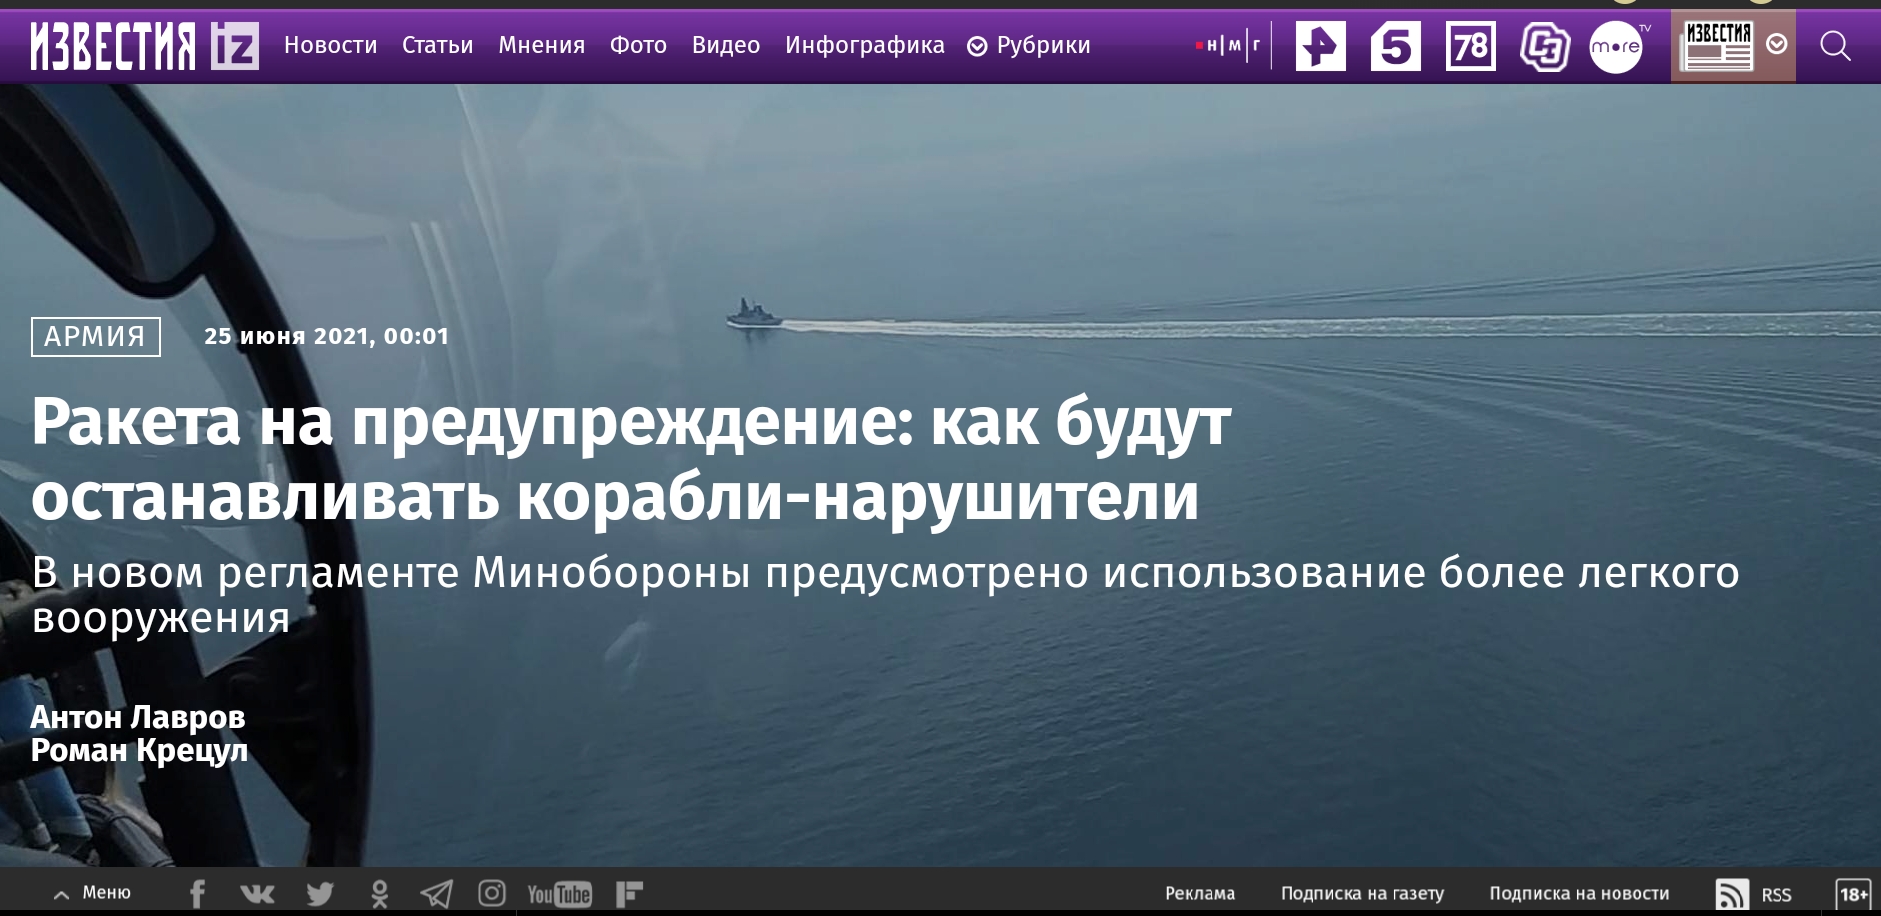Click Подписка на новости link
Image resolution: width=1881 pixels, height=916 pixels.
pos(1579,893)
